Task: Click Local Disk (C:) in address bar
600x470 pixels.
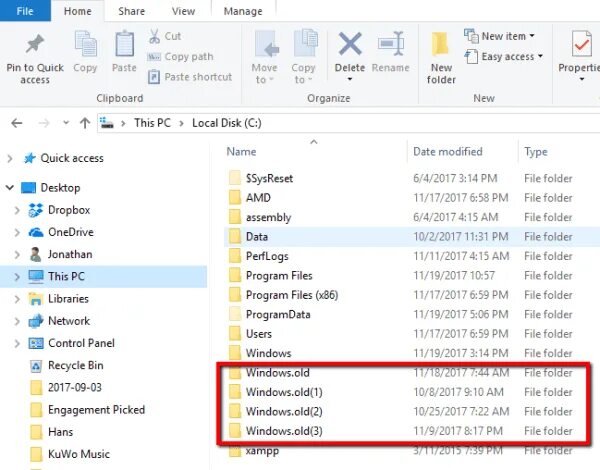Action: pyautogui.click(x=227, y=123)
